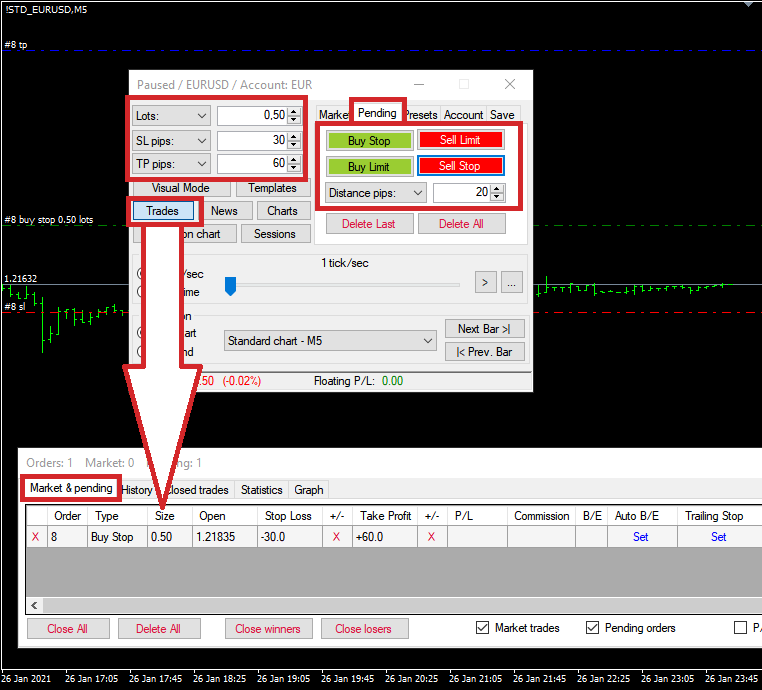The width and height of the screenshot is (762, 690).
Task: Open the News panel button
Action: (225, 211)
